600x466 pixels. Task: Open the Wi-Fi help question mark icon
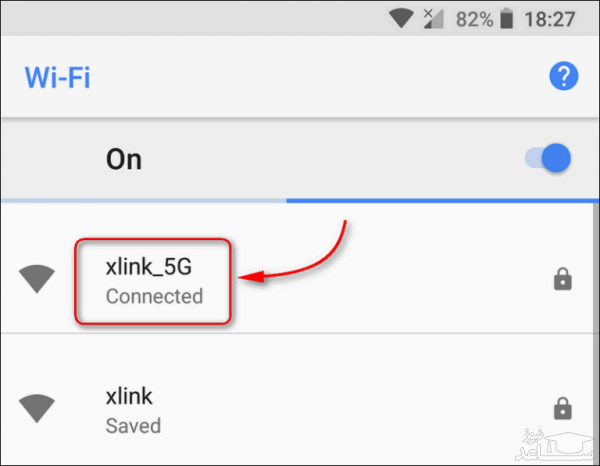[x=561, y=75]
